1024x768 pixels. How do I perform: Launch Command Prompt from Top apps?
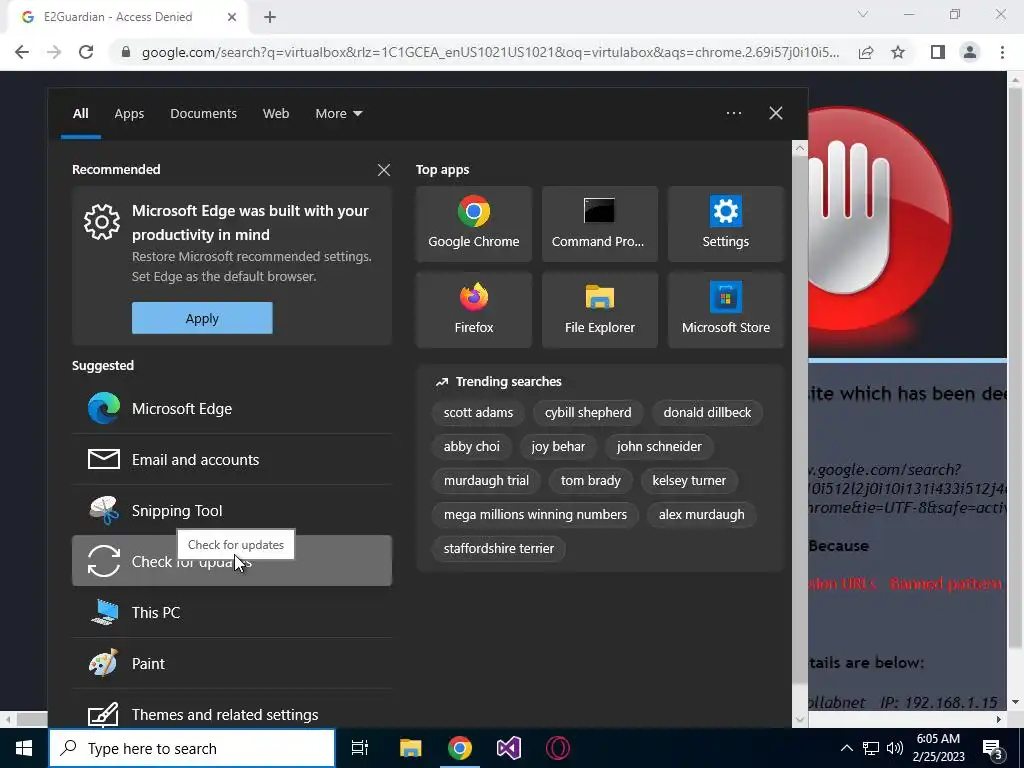click(x=600, y=224)
